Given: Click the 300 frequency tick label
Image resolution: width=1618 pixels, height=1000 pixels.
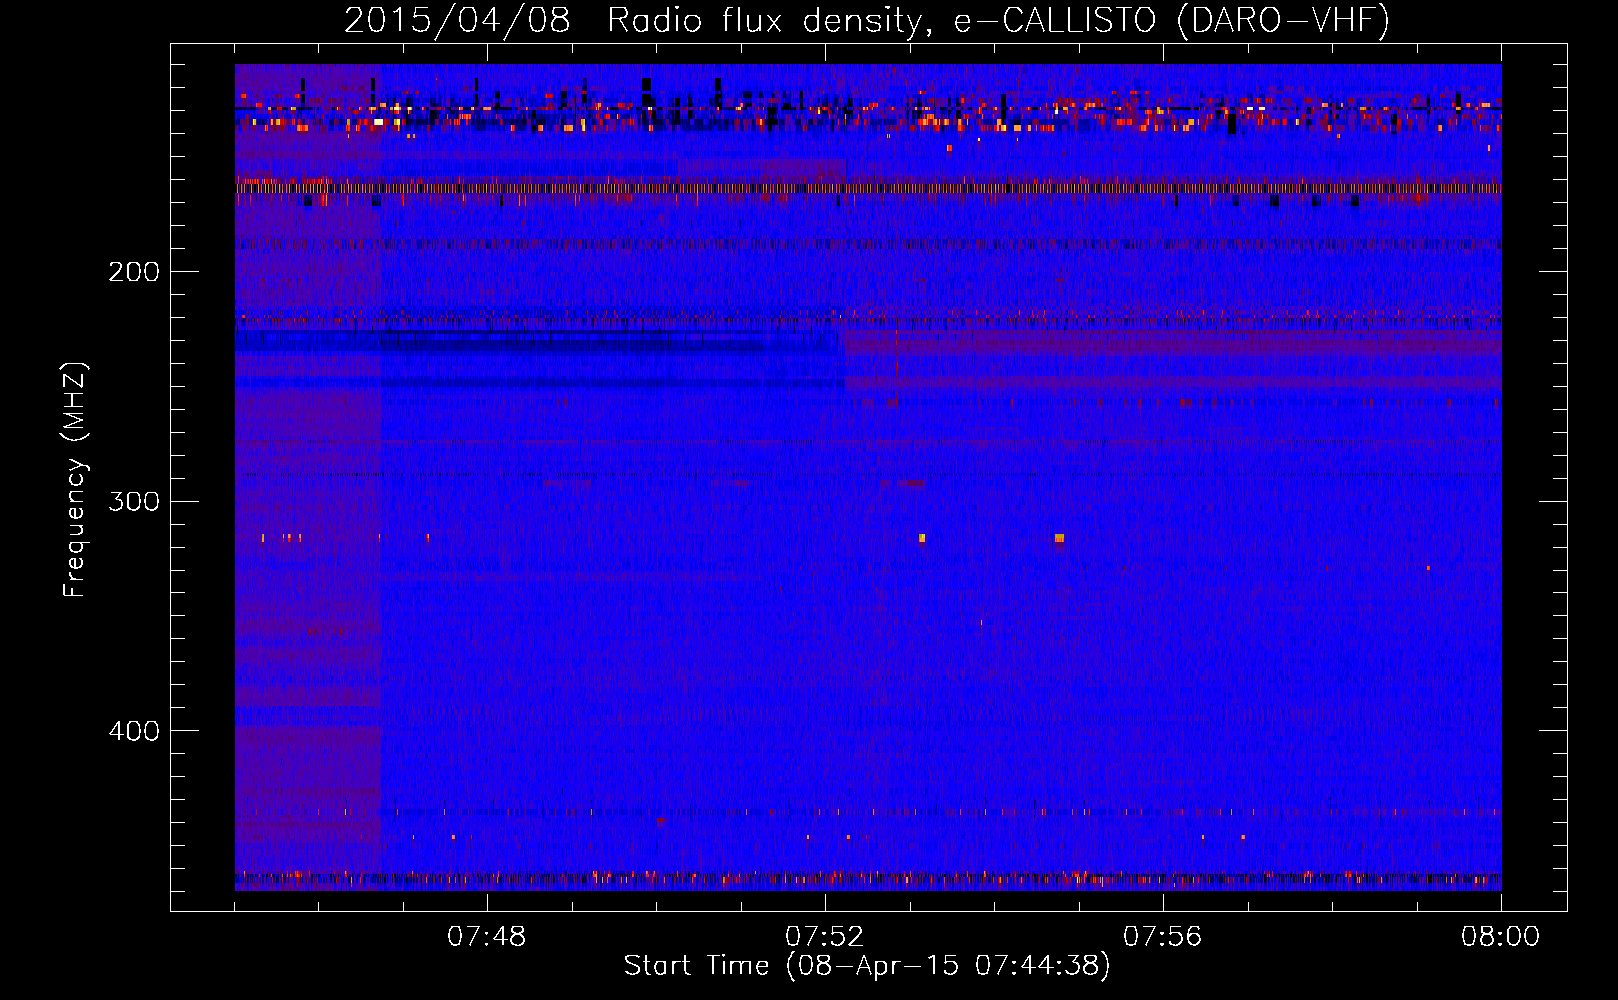Looking at the screenshot, I should click(x=134, y=501).
